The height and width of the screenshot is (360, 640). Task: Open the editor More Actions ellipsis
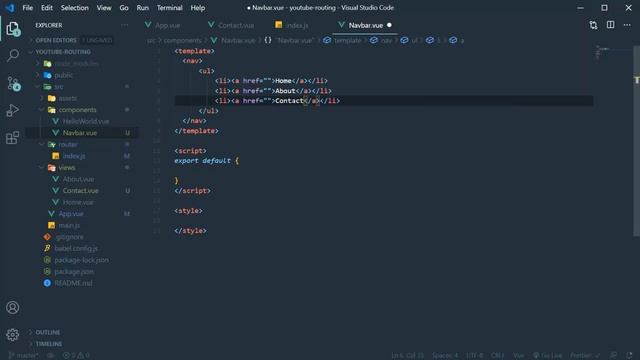tap(627, 25)
